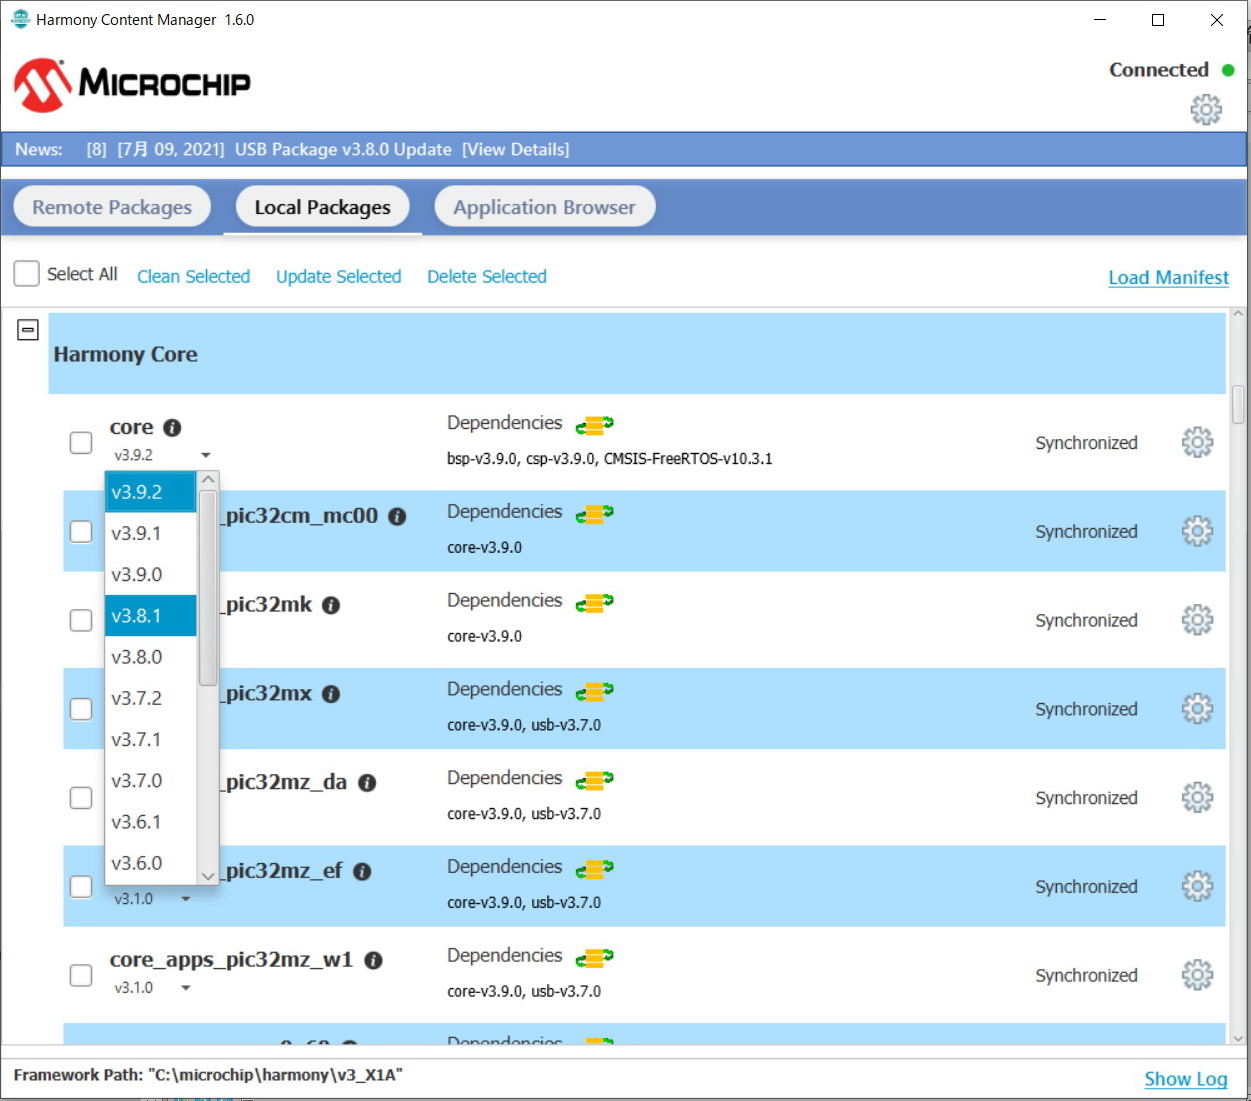This screenshot has width=1251, height=1101.
Task: Open settings gear for core package row
Action: (1196, 442)
